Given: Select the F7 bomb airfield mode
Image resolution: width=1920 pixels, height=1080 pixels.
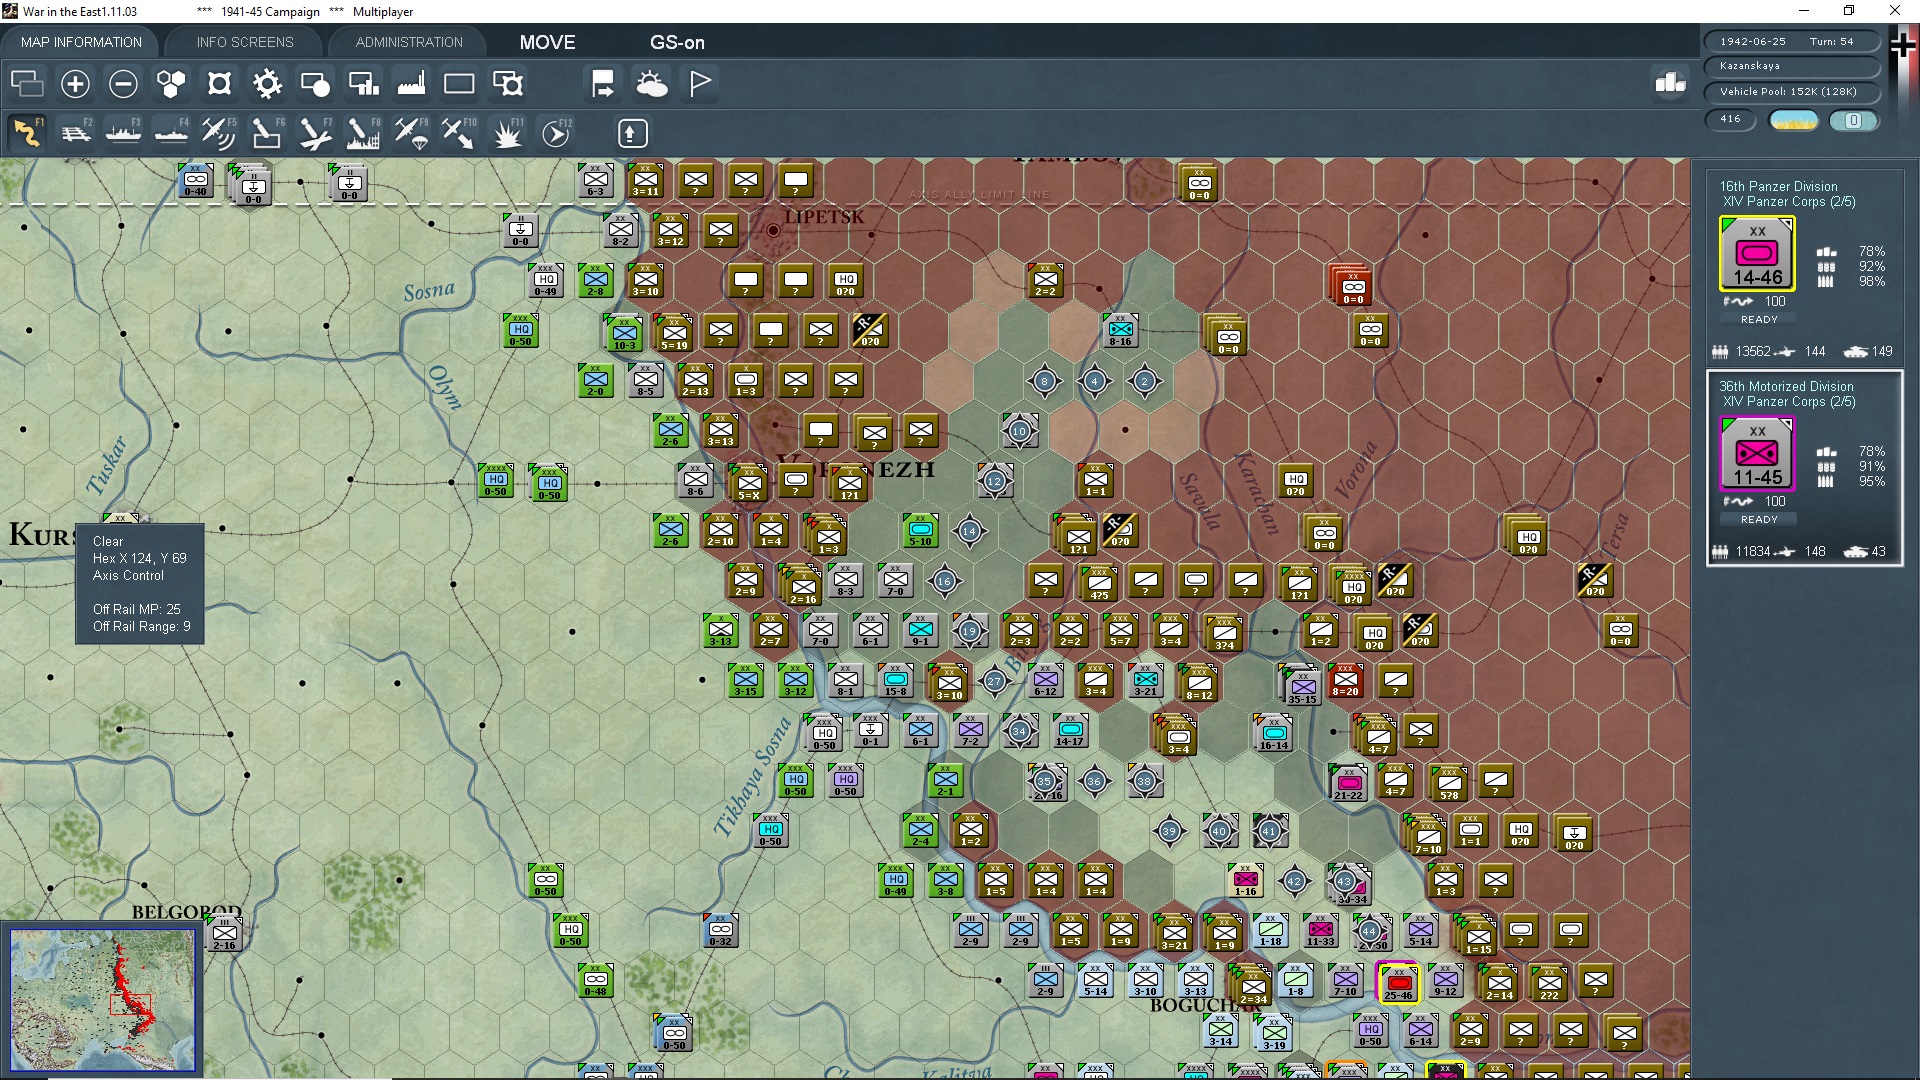Looking at the screenshot, I should pyautogui.click(x=315, y=133).
